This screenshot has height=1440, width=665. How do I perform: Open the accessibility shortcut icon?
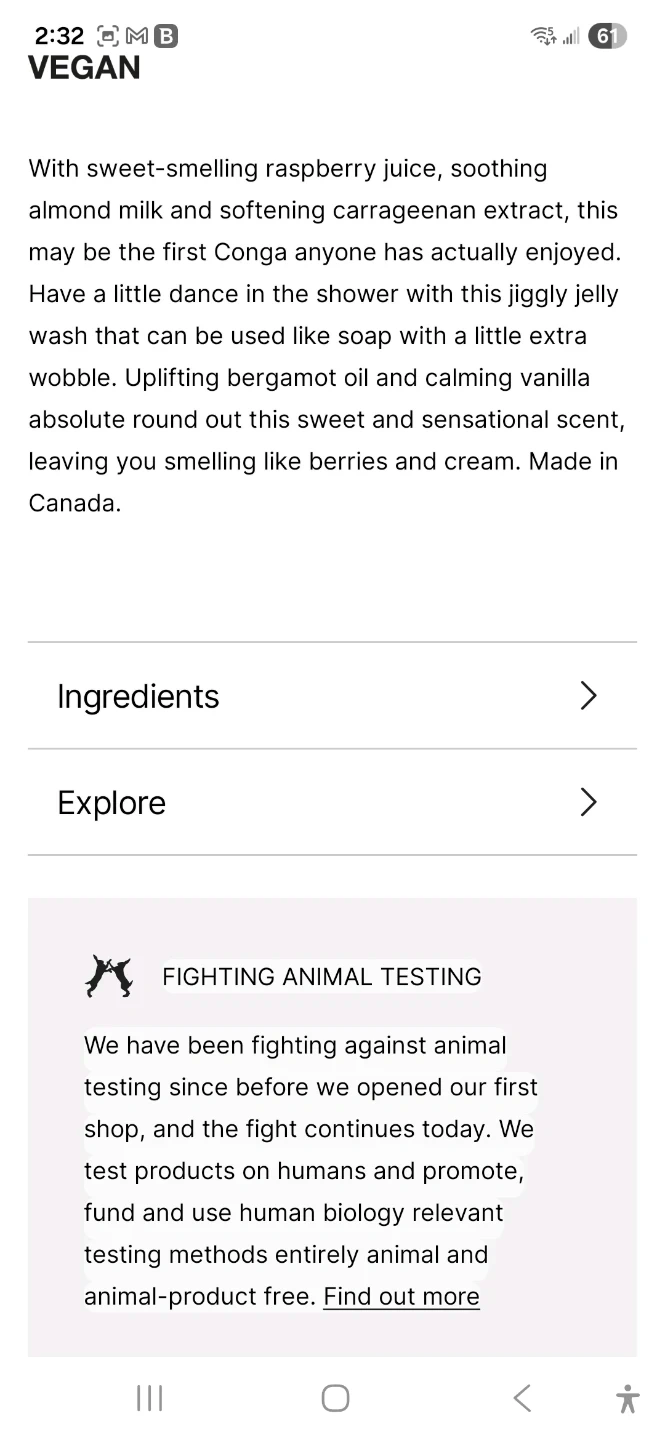pos(628,1398)
